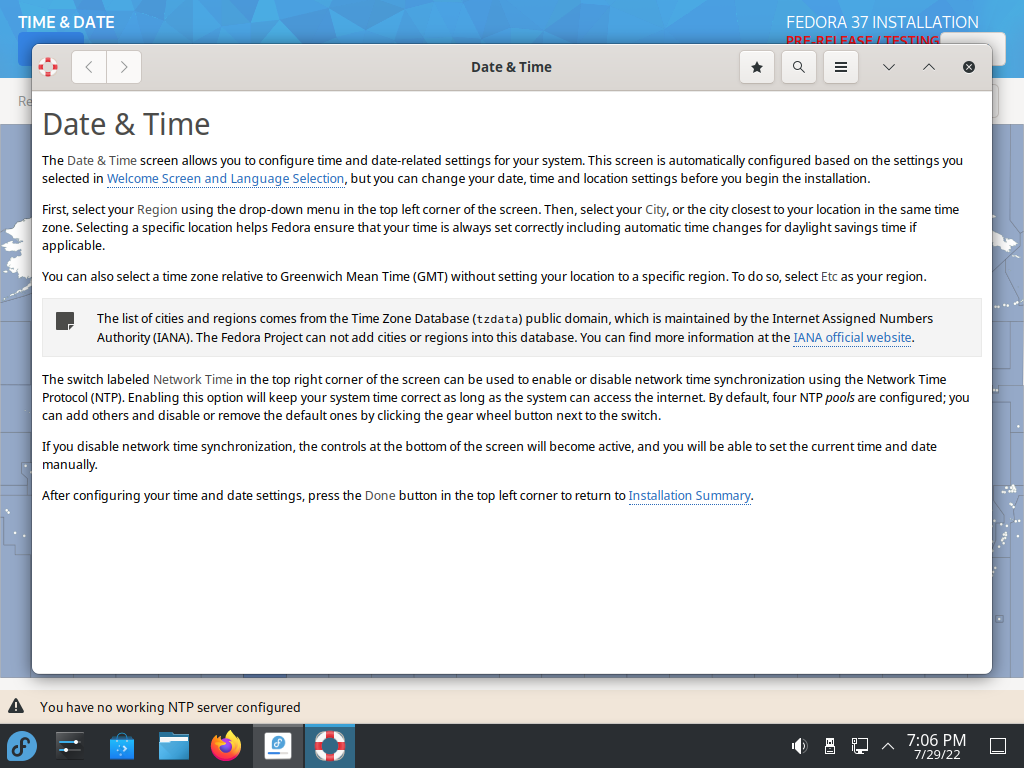The height and width of the screenshot is (768, 1024).
Task: Close the Date & Time help window
Action: [x=969, y=67]
